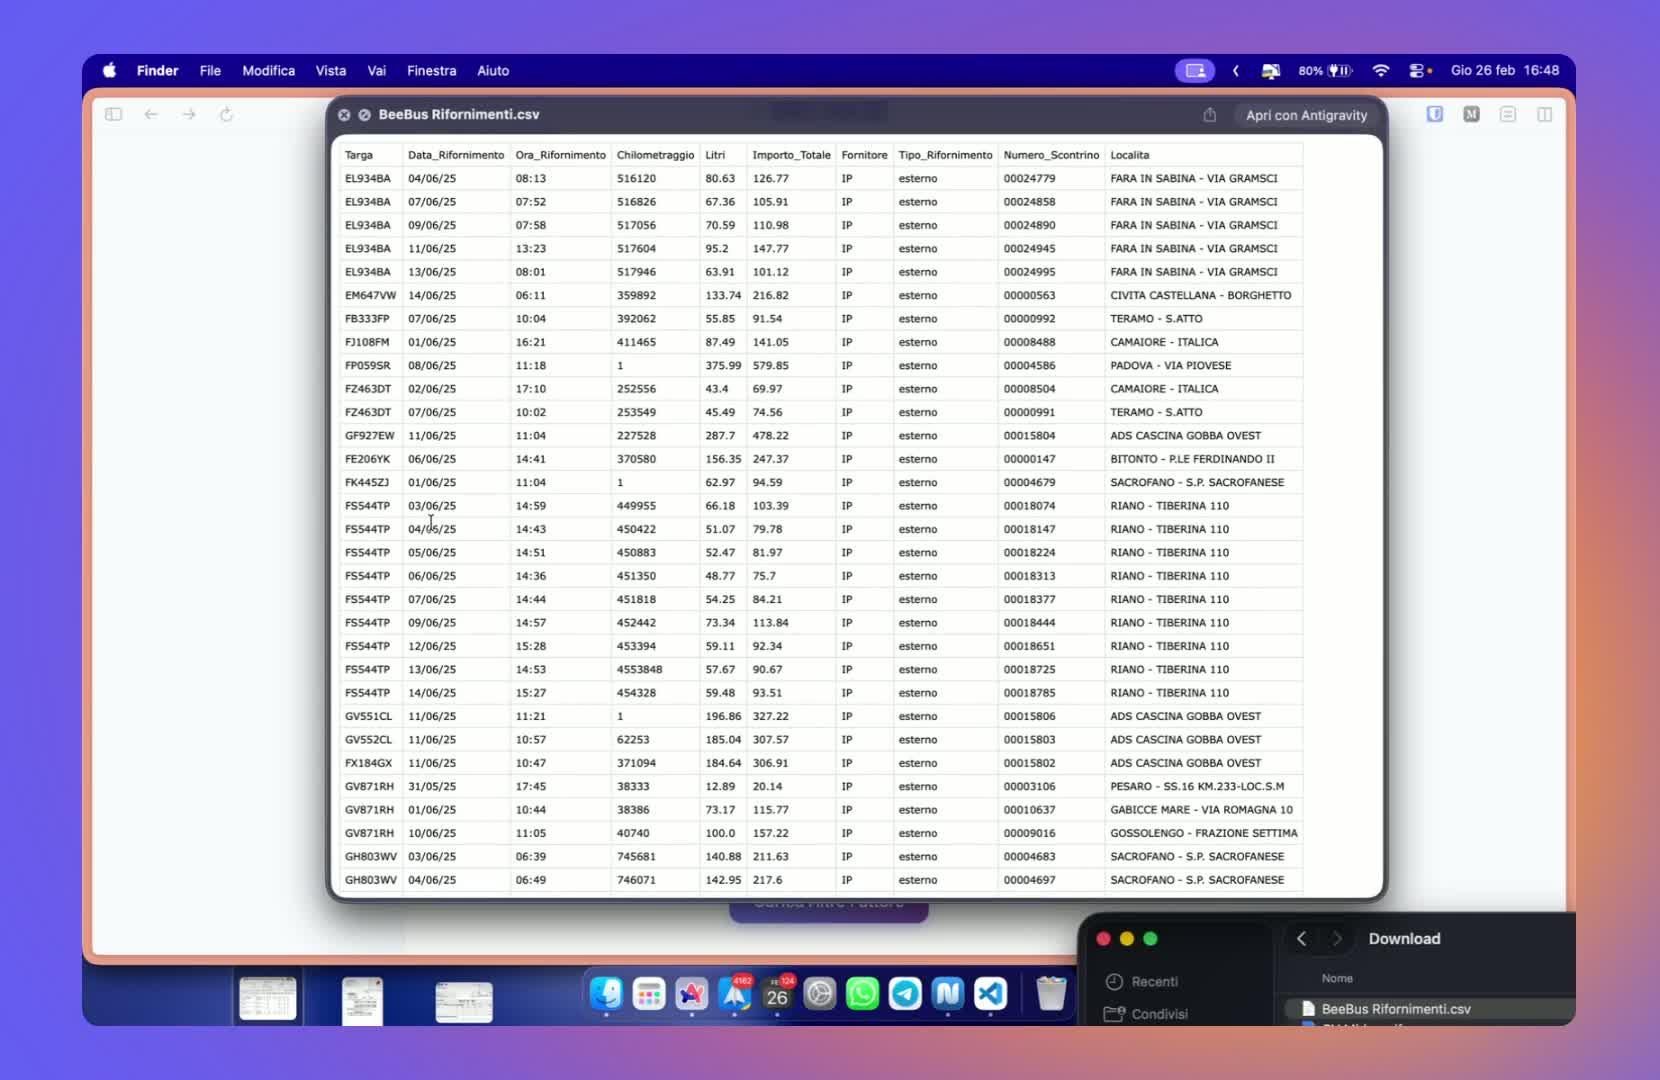
Task: Click the Bitwarden shield extension icon
Action: tap(1435, 114)
